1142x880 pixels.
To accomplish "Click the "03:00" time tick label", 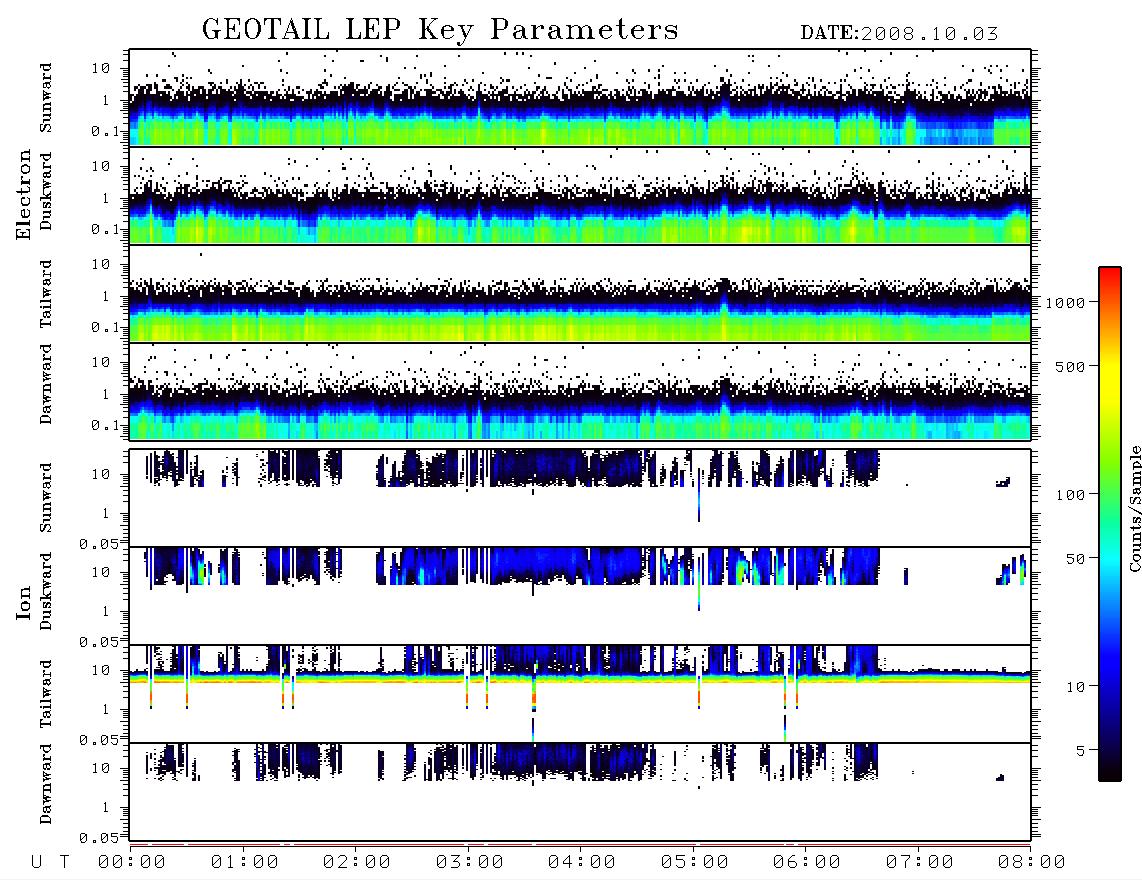I will pyautogui.click(x=470, y=863).
